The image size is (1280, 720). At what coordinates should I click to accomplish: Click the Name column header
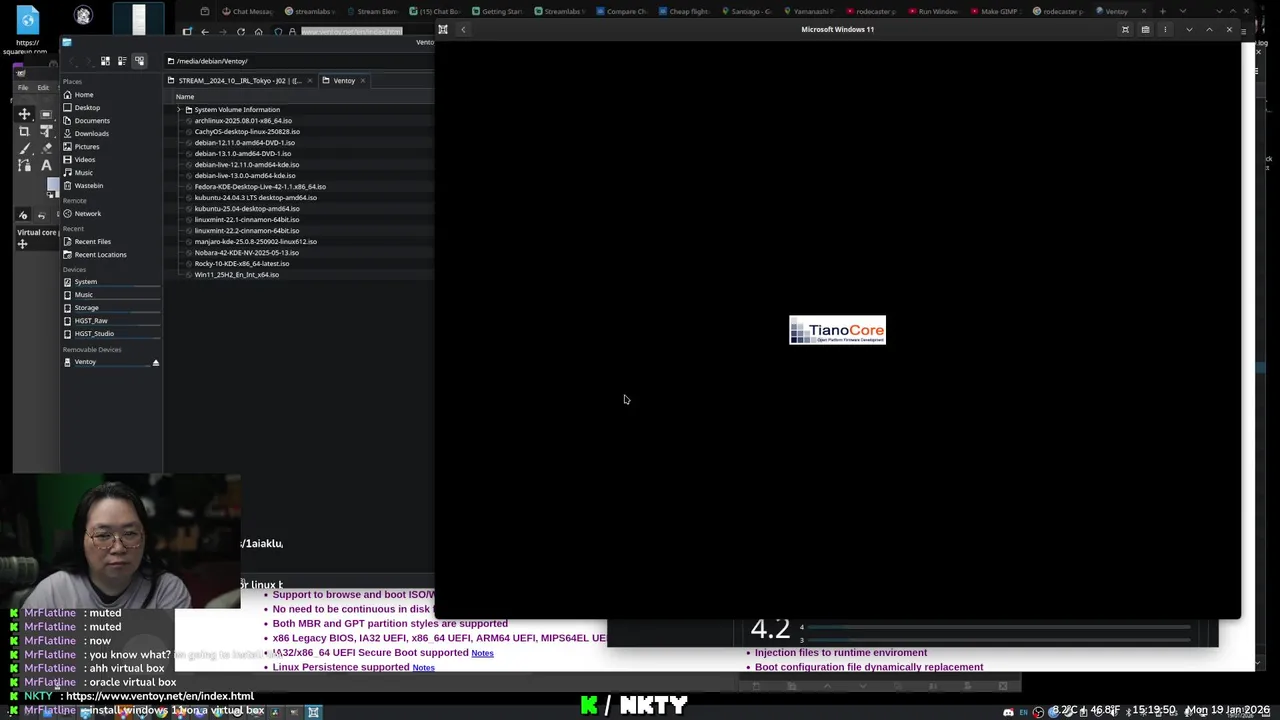coord(185,97)
